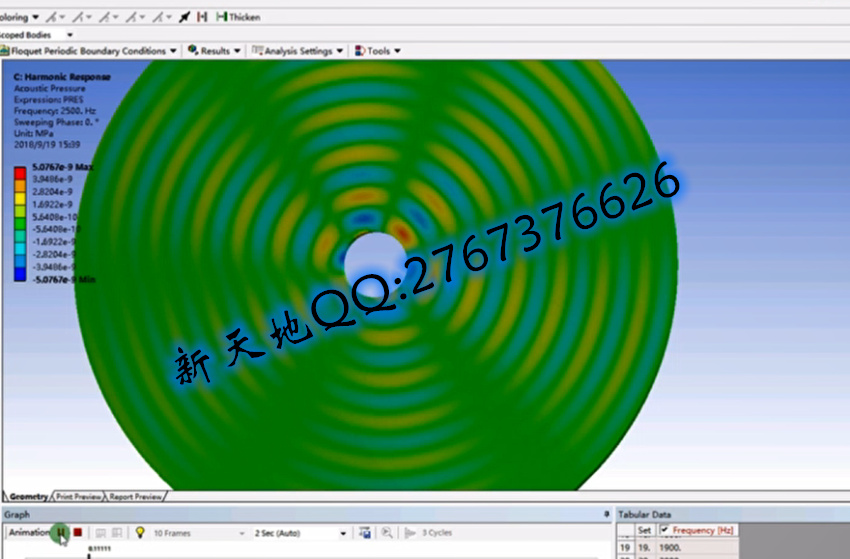
Task: Export the animation as a video file
Action: [x=365, y=533]
